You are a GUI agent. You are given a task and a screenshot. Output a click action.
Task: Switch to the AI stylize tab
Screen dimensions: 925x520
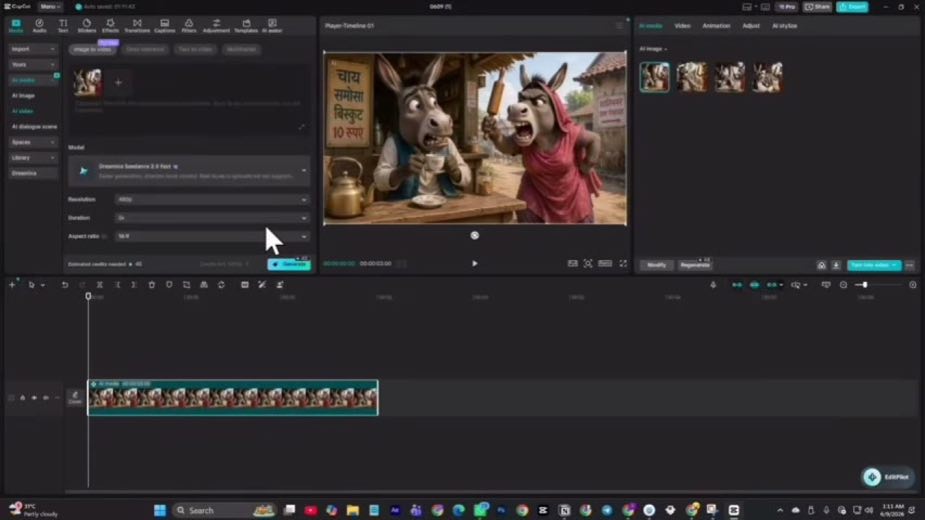pos(785,26)
